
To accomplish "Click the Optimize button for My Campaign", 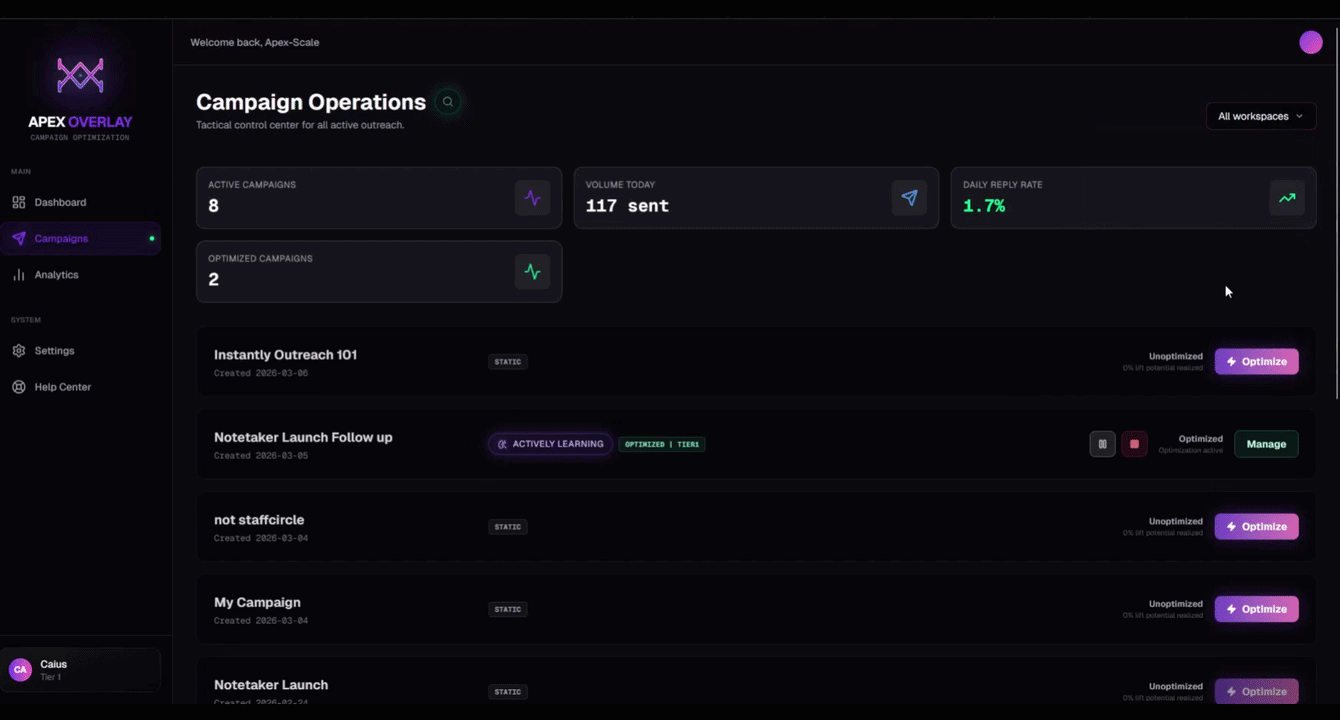I will 1256,608.
